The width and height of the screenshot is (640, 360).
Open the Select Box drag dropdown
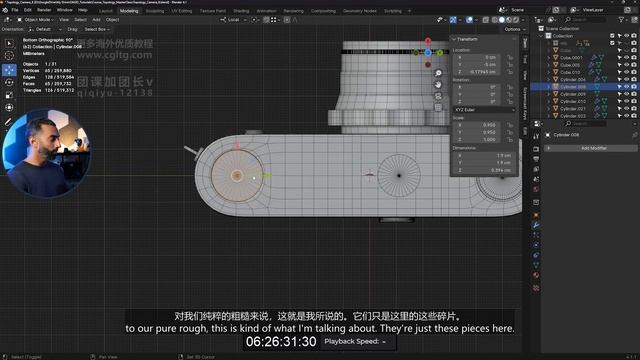pos(97,29)
